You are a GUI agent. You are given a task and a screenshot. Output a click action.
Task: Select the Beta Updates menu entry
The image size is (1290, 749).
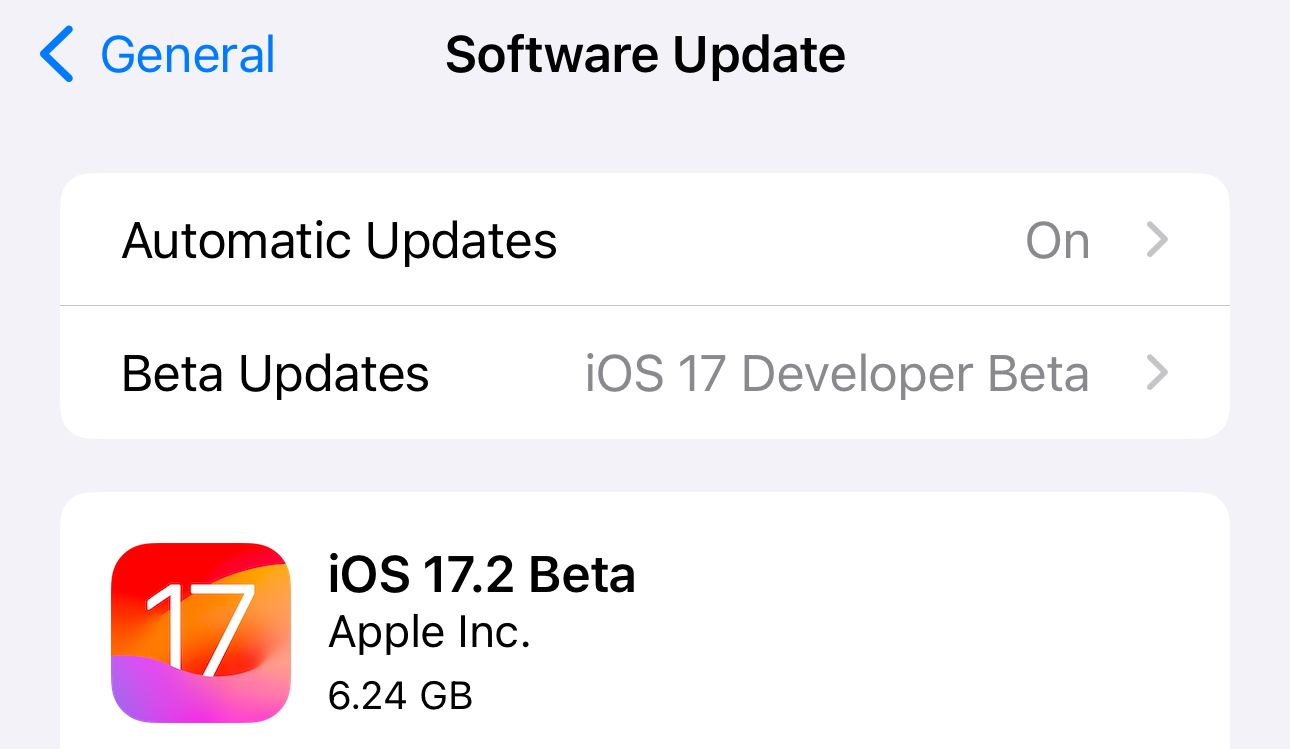click(275, 373)
